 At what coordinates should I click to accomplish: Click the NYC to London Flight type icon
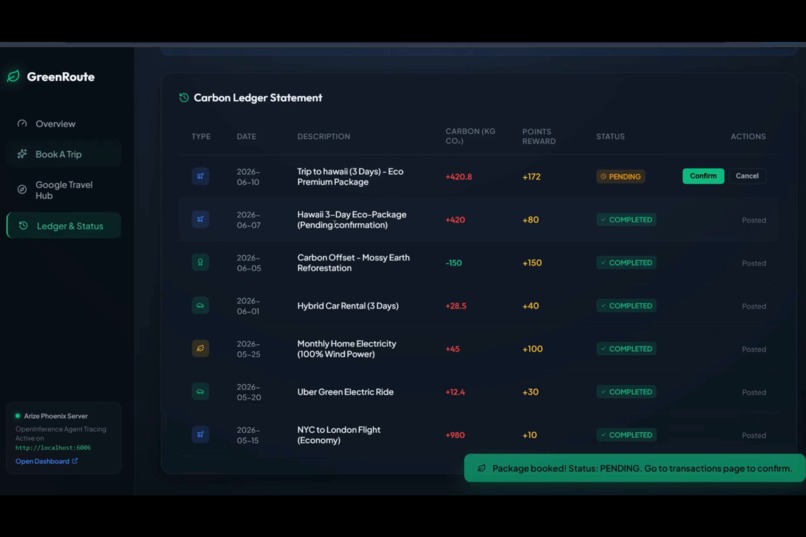200,435
